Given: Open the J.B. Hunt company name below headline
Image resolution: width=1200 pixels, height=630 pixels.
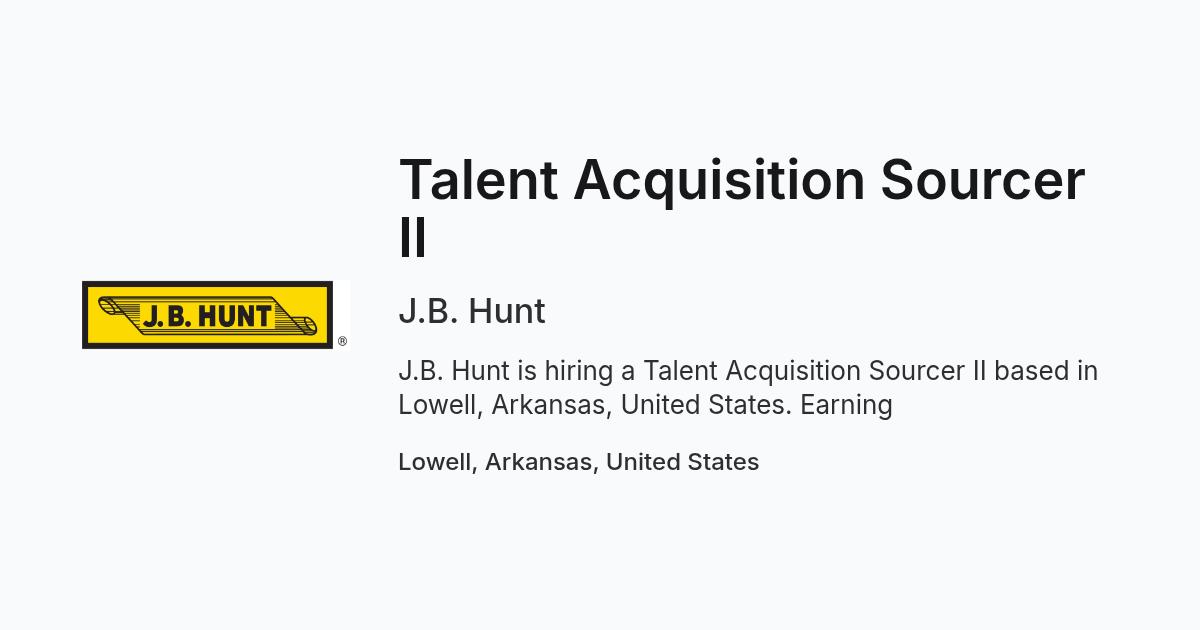Looking at the screenshot, I should [x=472, y=311].
